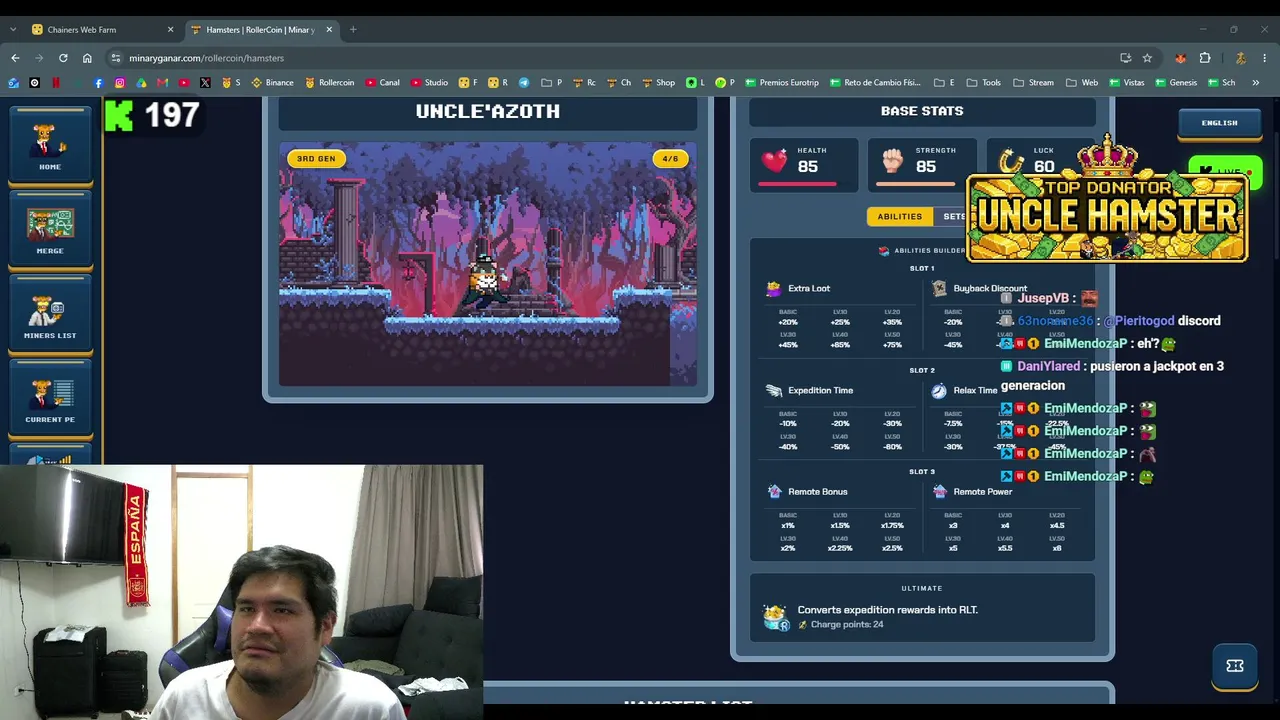
Task: Open the Chrome profile avatar
Action: [1241, 58]
